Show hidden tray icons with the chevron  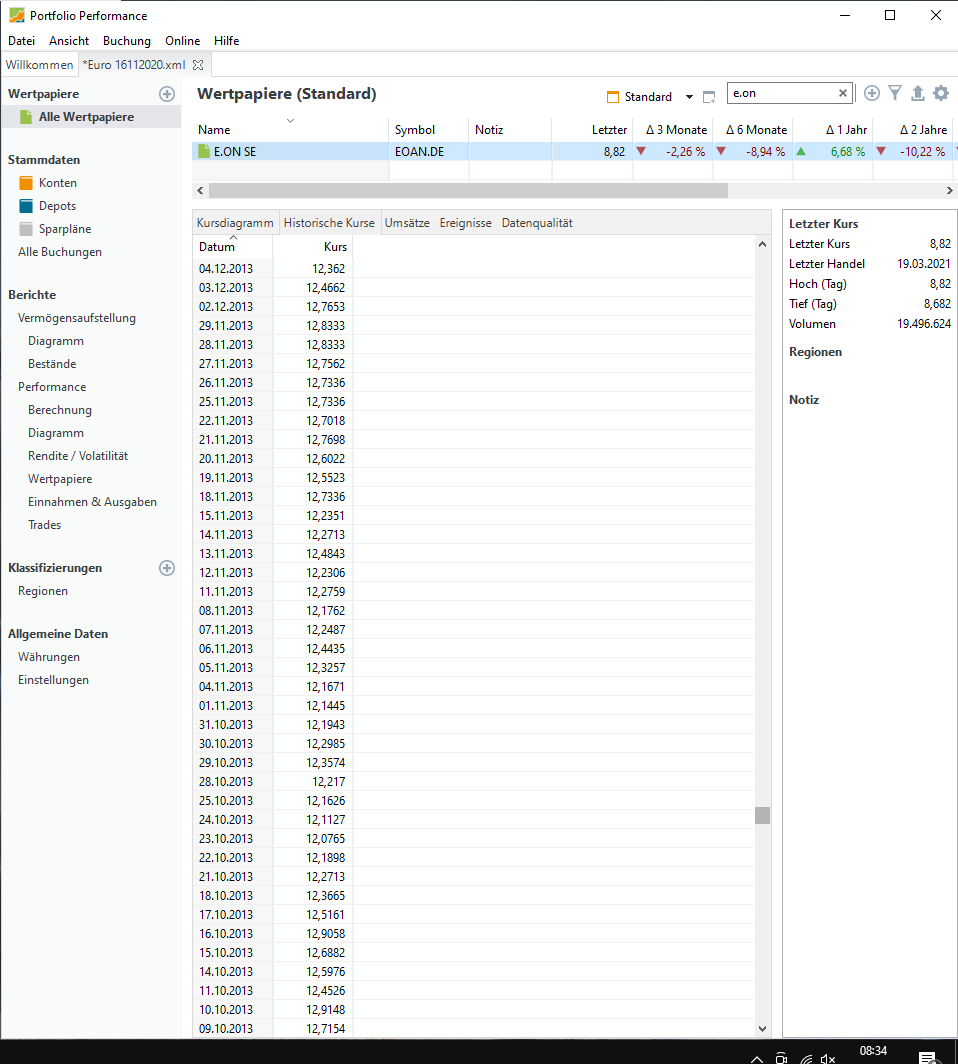click(x=757, y=1059)
